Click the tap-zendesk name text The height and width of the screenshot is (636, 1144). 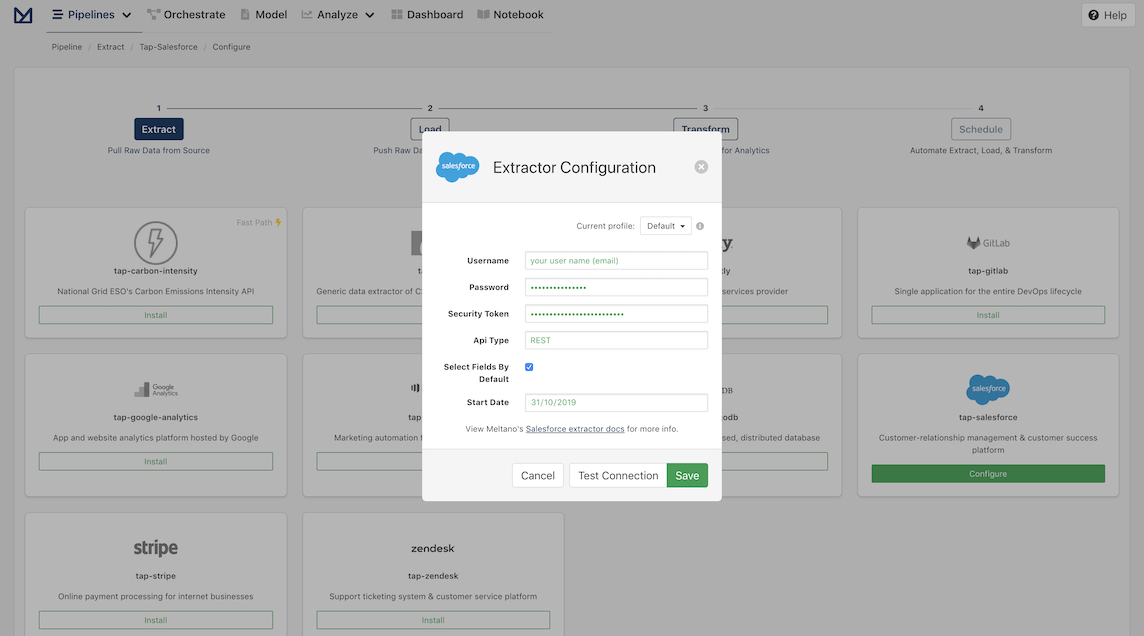pyautogui.click(x=433, y=575)
